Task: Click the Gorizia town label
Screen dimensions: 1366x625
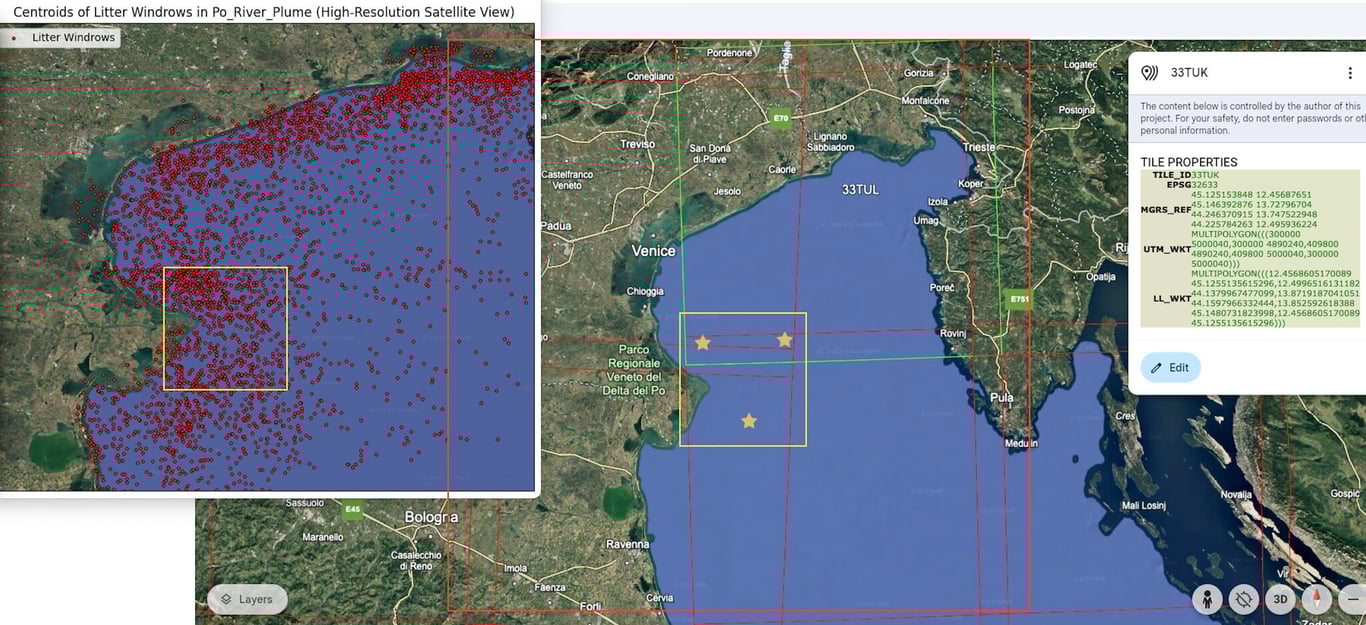Action: click(918, 73)
